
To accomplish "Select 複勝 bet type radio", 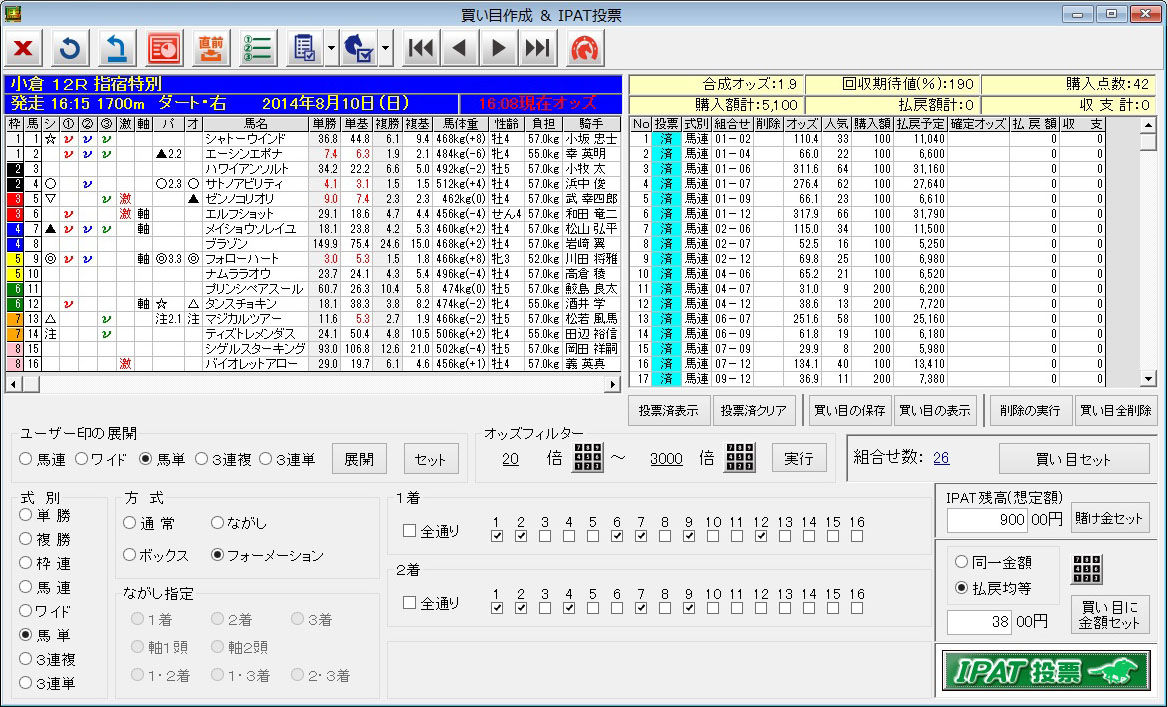I will pos(26,539).
